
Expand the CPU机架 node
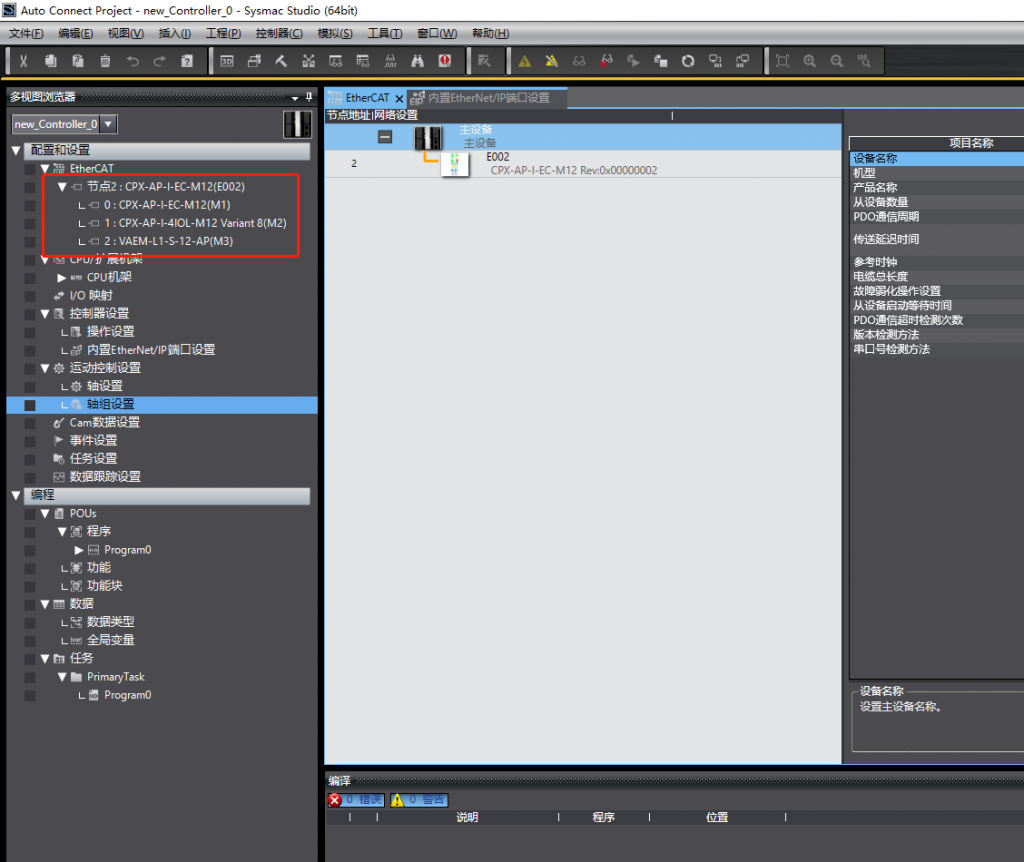(x=62, y=278)
